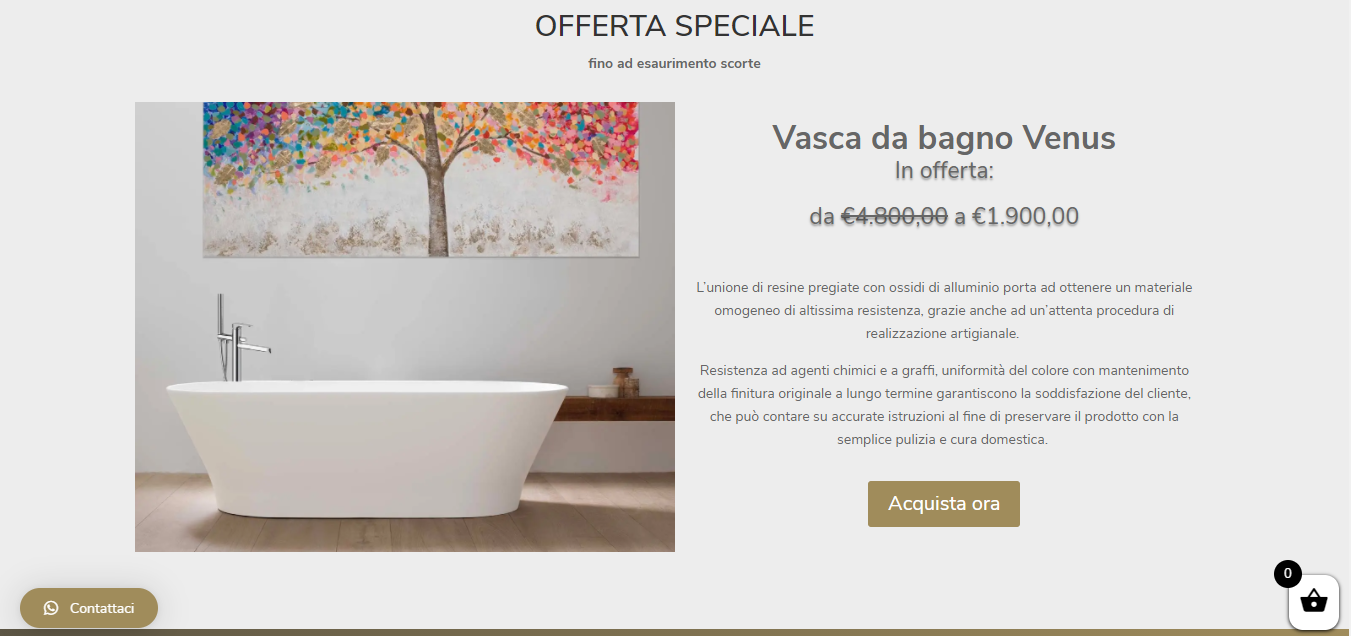Click the cart item count badge
Viewport: 1351px width, 636px height.
(1287, 574)
